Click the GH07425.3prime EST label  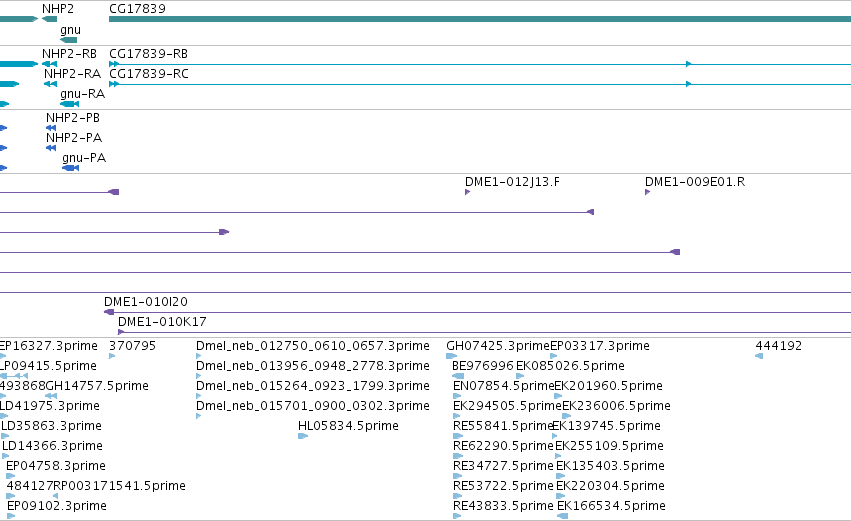[x=498, y=346]
